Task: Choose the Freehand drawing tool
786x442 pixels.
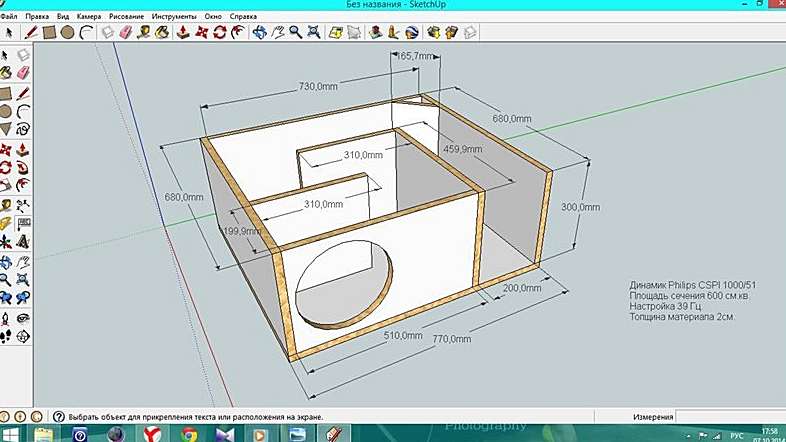Action: [x=23, y=129]
